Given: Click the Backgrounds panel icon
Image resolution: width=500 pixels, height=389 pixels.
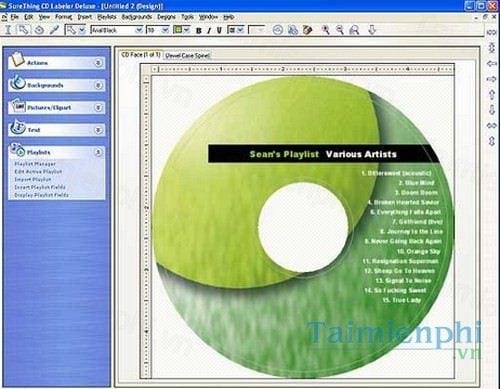Looking at the screenshot, I should click(x=17, y=83).
